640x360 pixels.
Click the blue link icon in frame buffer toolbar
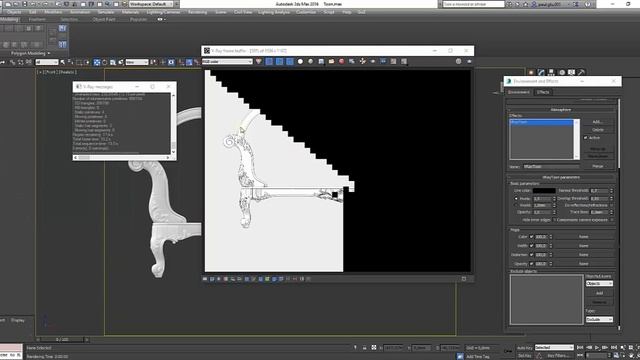point(383,62)
